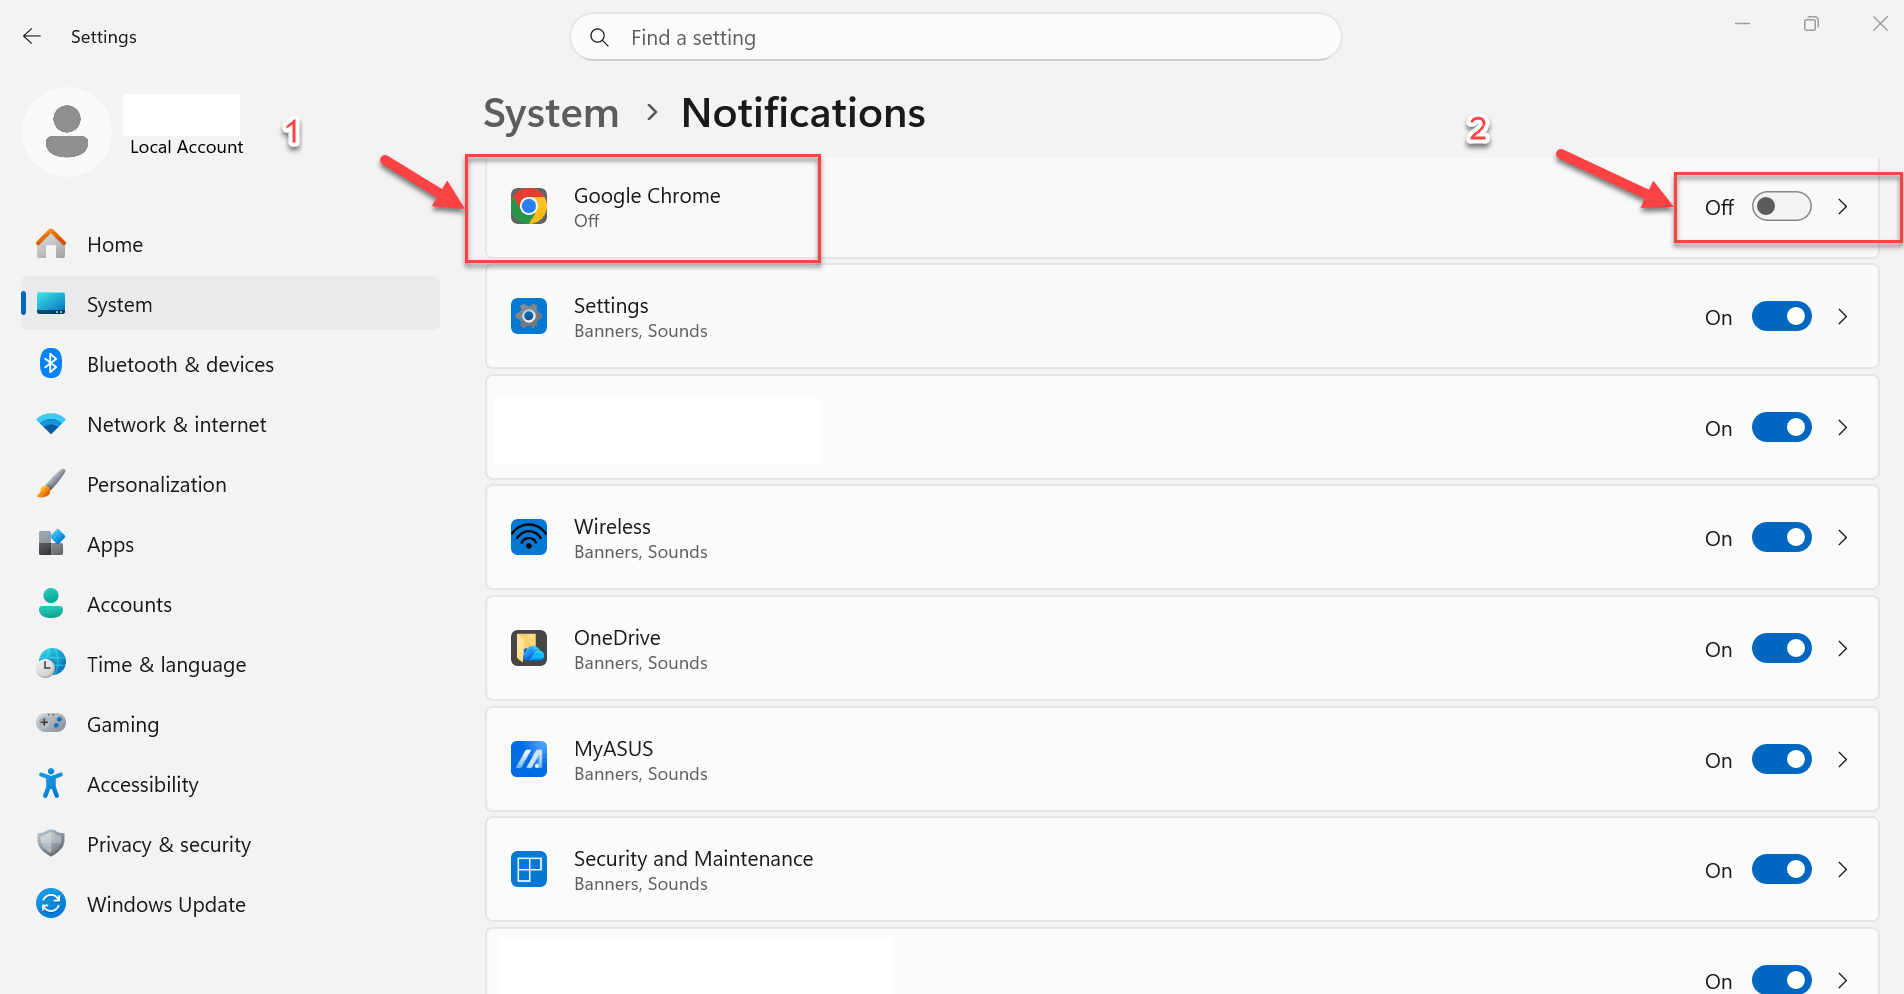
Task: Open Settings app notification details chevron
Action: [1843, 316]
